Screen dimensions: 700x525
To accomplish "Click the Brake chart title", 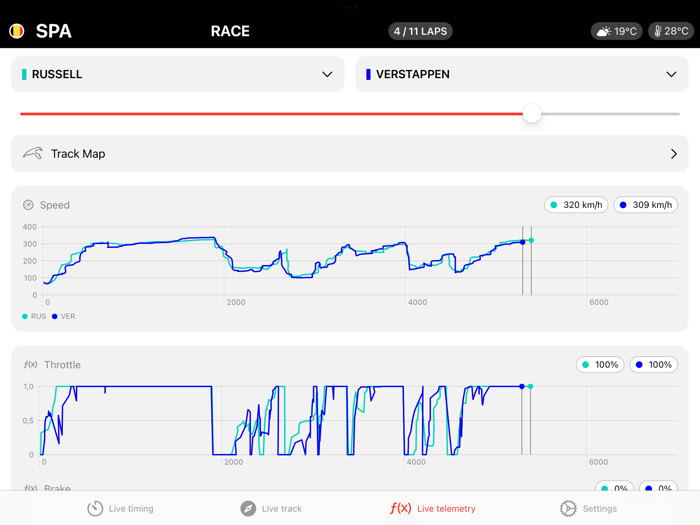I will [57, 488].
